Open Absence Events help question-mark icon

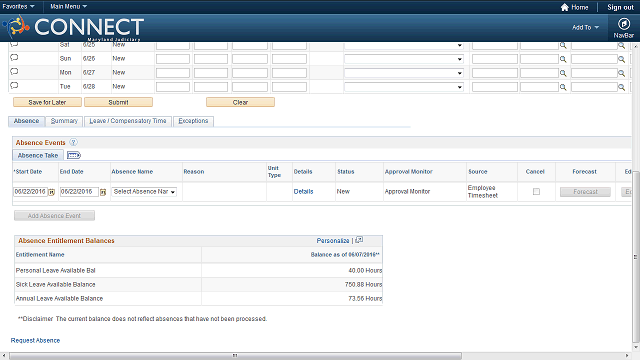coord(73,142)
